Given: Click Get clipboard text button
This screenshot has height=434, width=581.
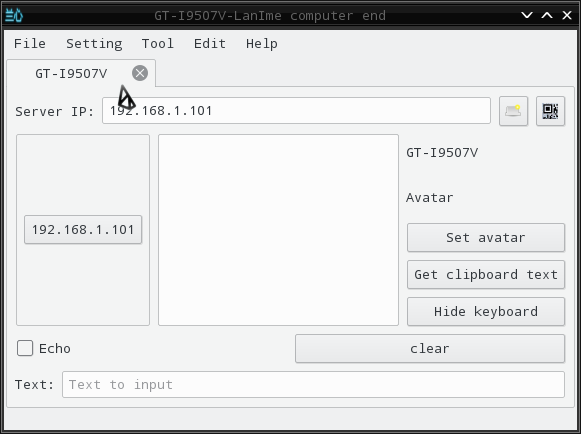Looking at the screenshot, I should pos(486,275).
